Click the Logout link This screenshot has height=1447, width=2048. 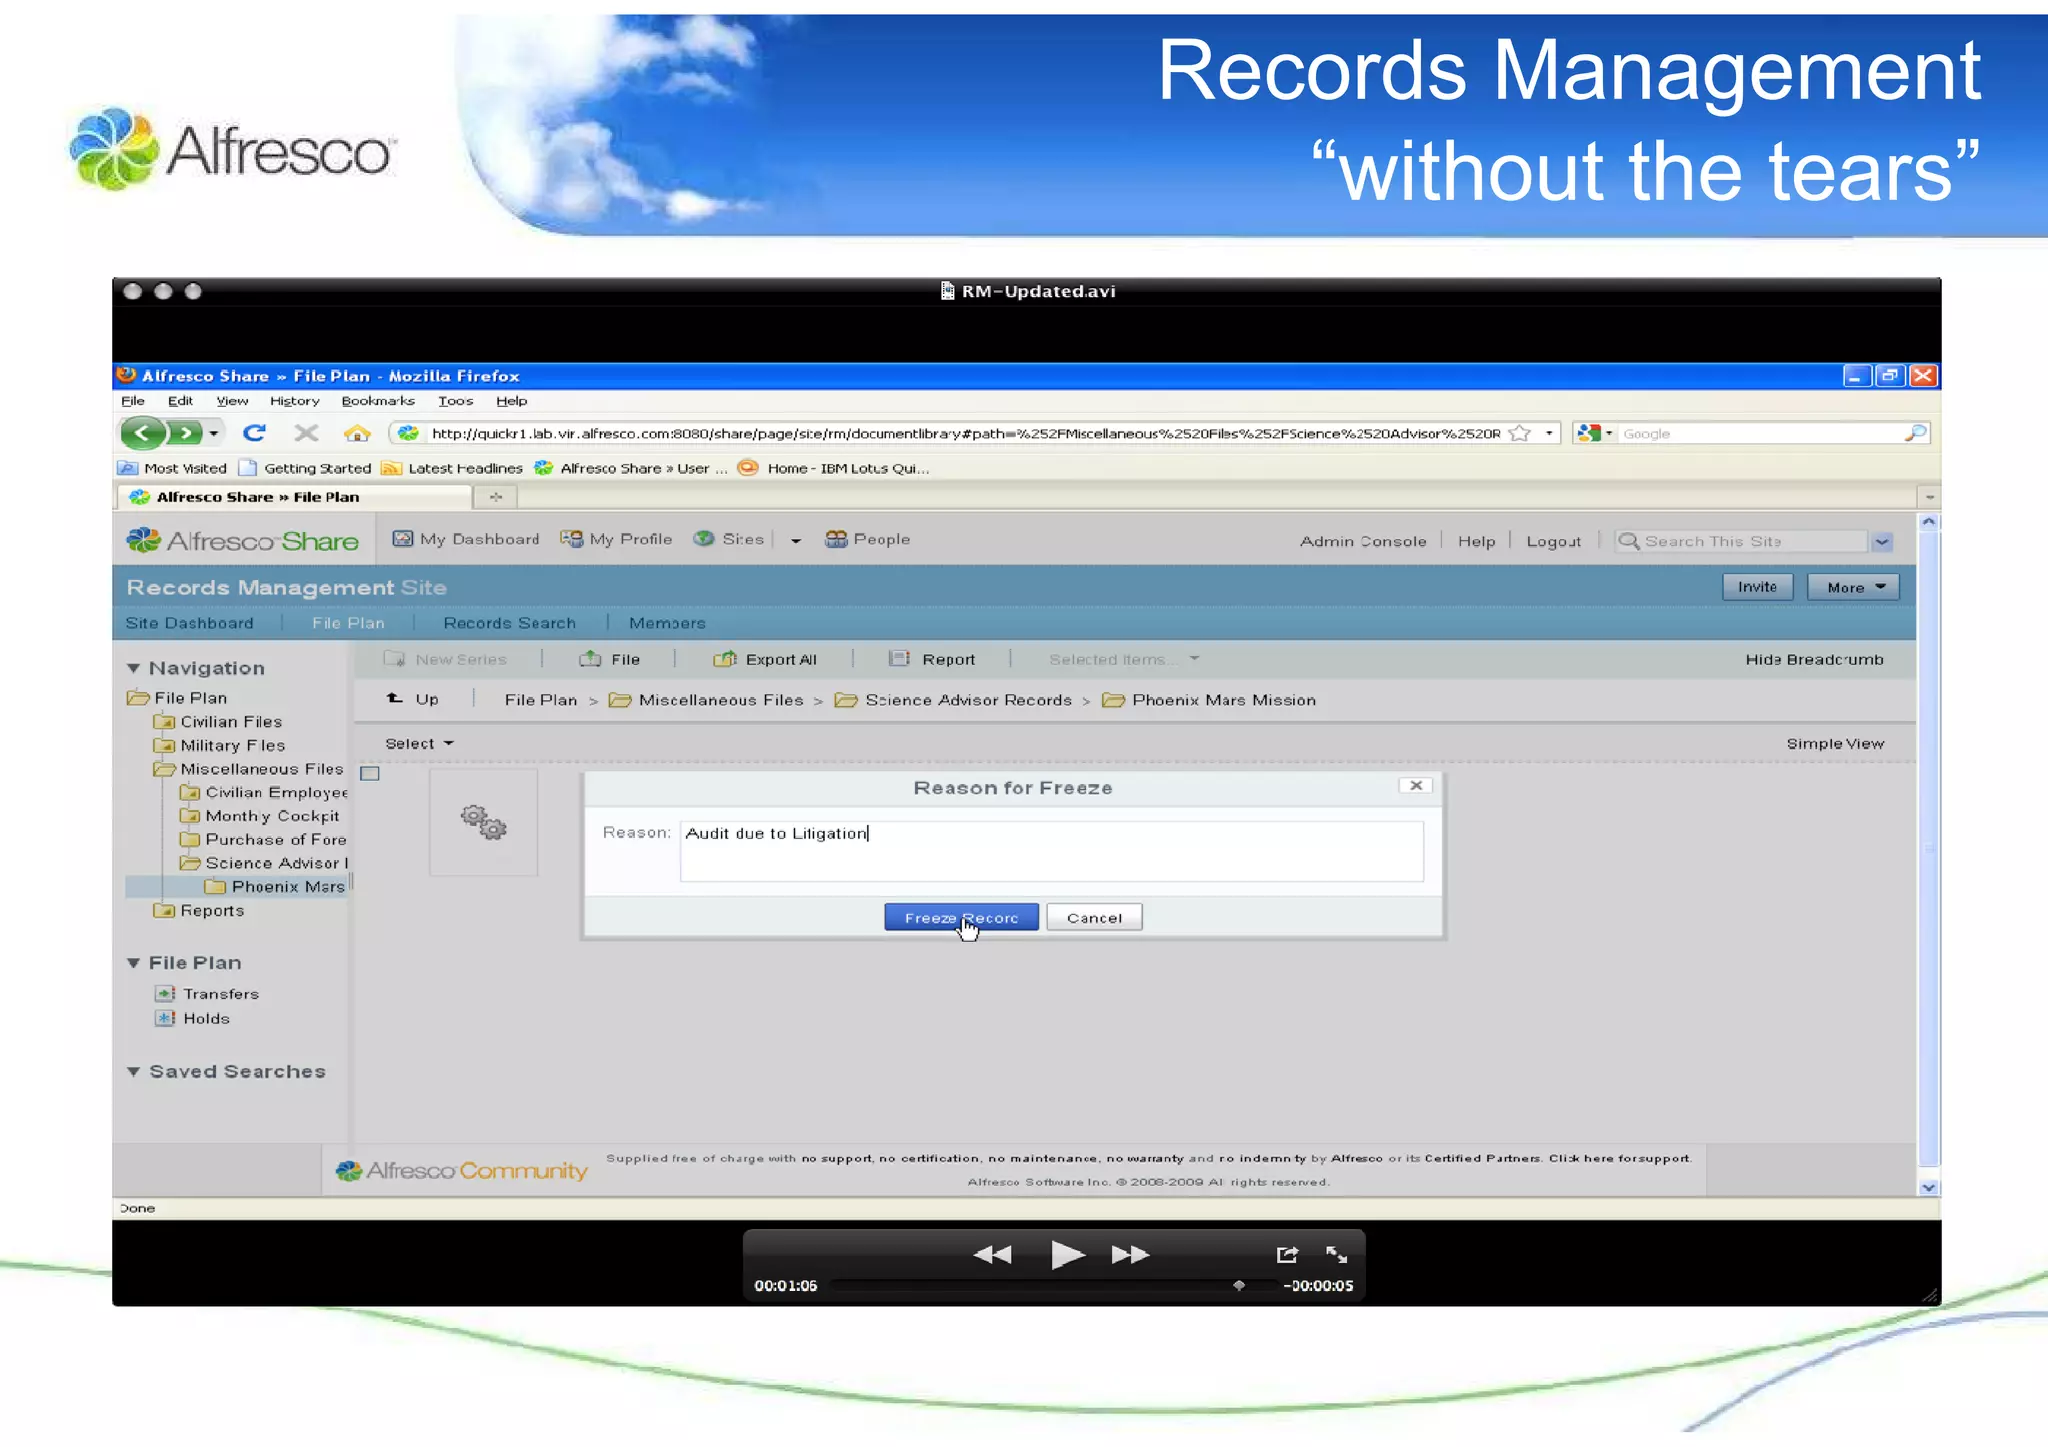(1554, 541)
